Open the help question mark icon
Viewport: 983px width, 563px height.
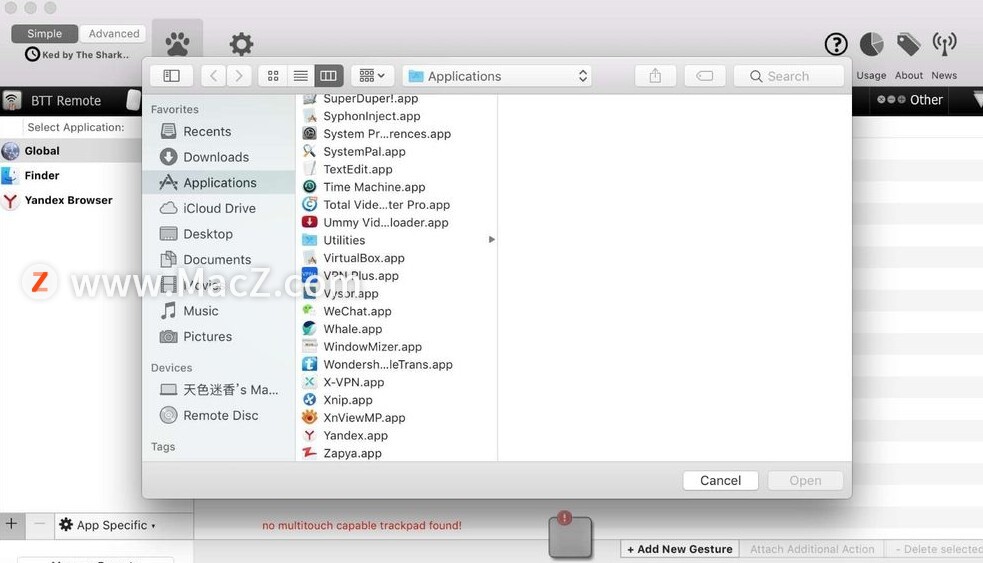(836, 44)
